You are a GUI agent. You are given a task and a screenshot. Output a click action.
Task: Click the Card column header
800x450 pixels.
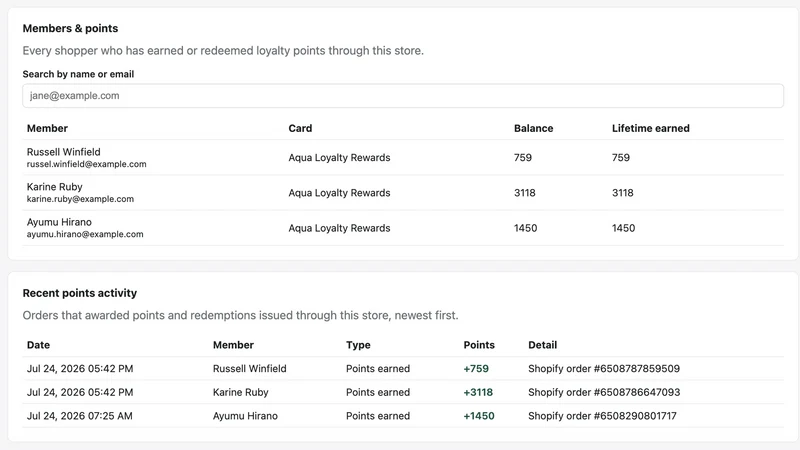point(300,129)
